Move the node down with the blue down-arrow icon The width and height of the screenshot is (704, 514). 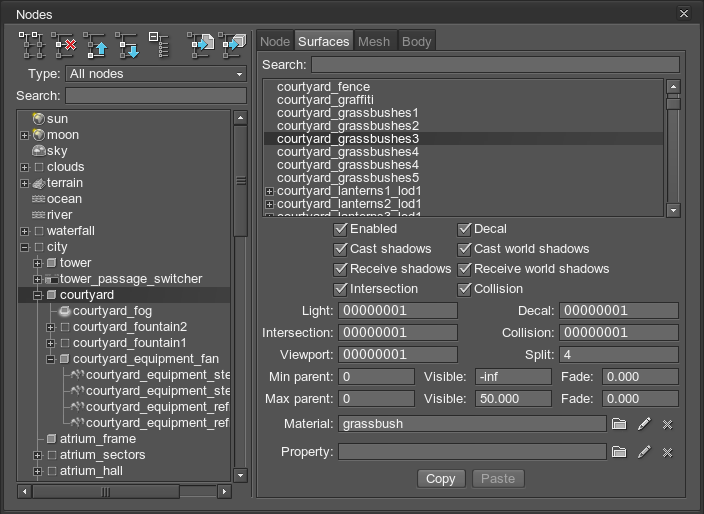[x=128, y=45]
